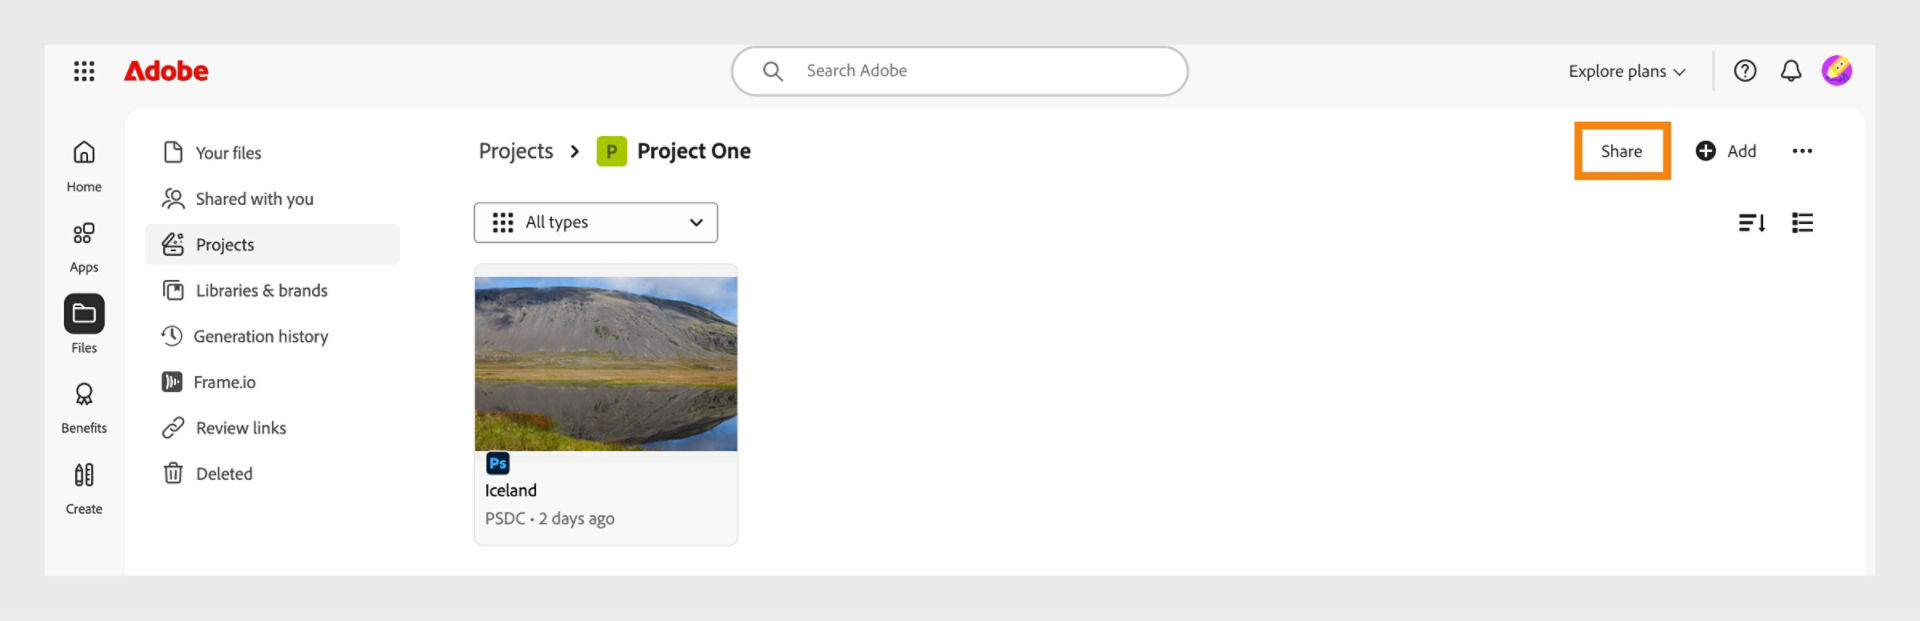Open the help question mark icon
Image resolution: width=1920 pixels, height=621 pixels.
click(1745, 71)
